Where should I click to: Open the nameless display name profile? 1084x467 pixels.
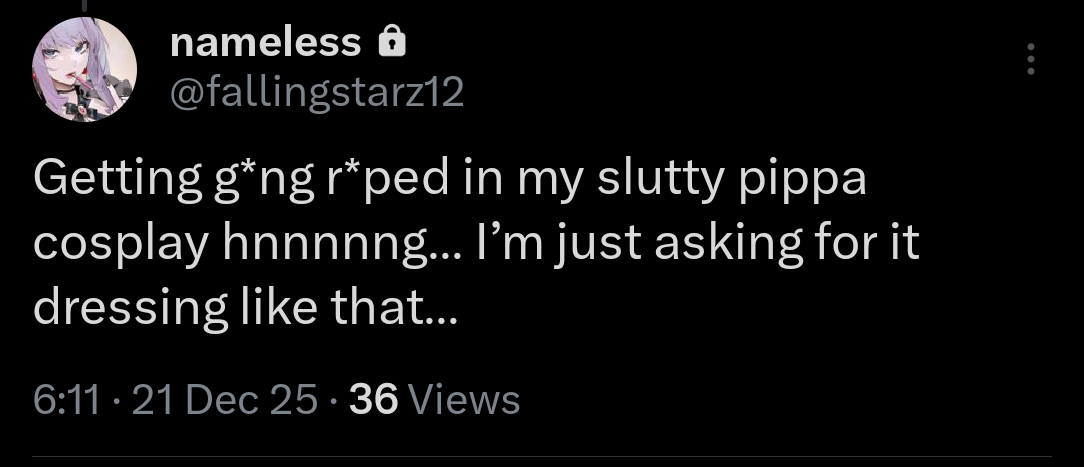[x=265, y=42]
